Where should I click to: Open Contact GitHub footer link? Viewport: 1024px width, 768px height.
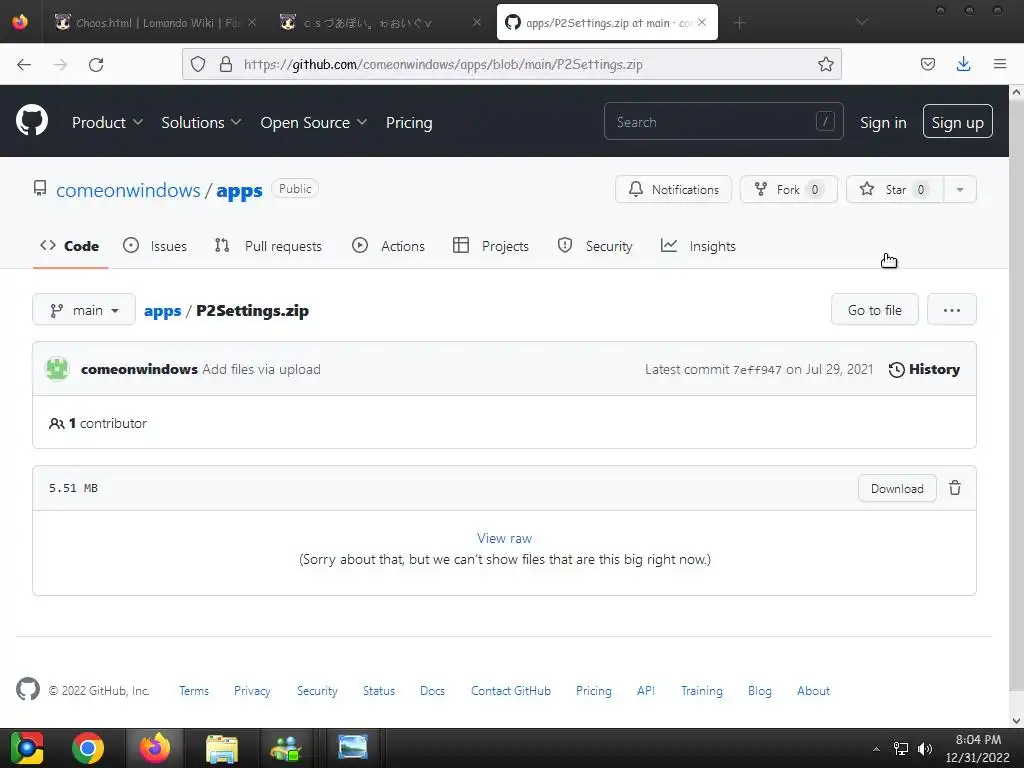coord(511,690)
